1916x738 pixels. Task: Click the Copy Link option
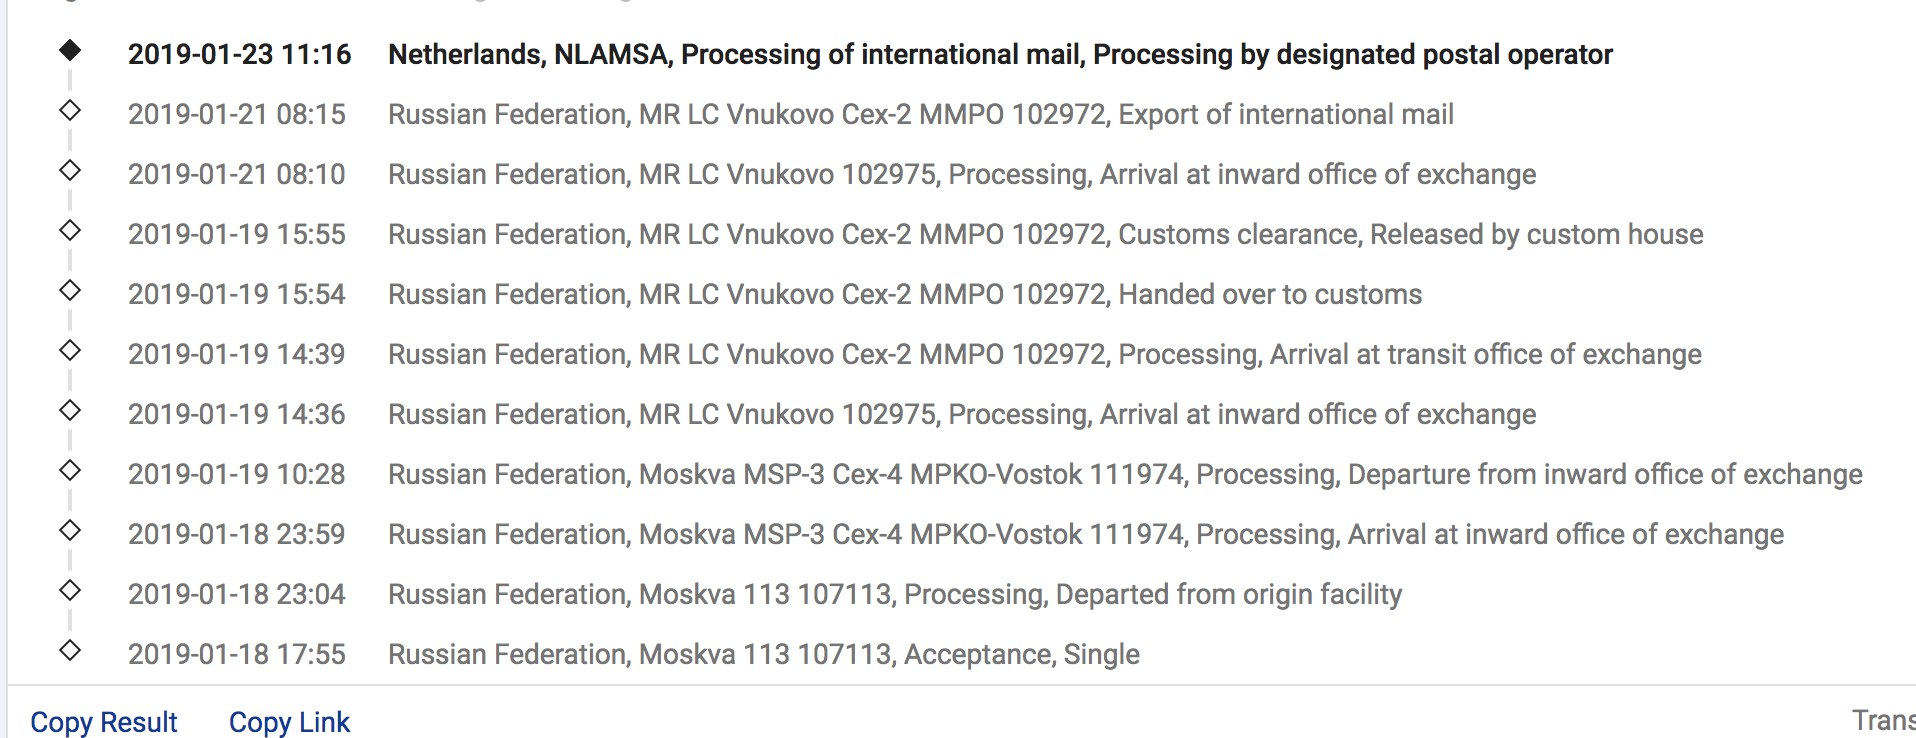tap(289, 722)
